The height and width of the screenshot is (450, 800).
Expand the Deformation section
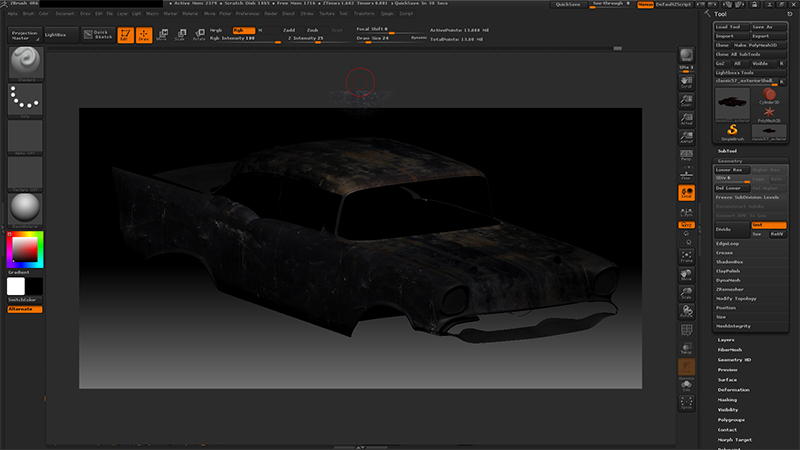point(734,390)
